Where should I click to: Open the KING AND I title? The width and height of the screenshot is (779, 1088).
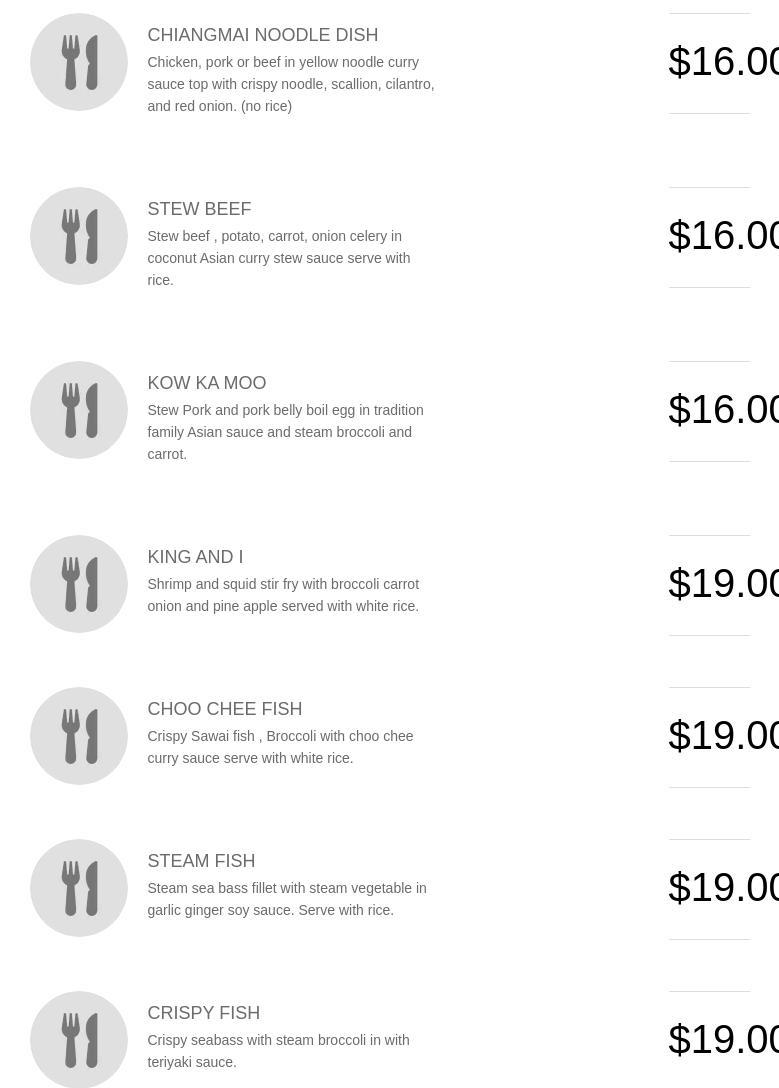click(195, 557)
